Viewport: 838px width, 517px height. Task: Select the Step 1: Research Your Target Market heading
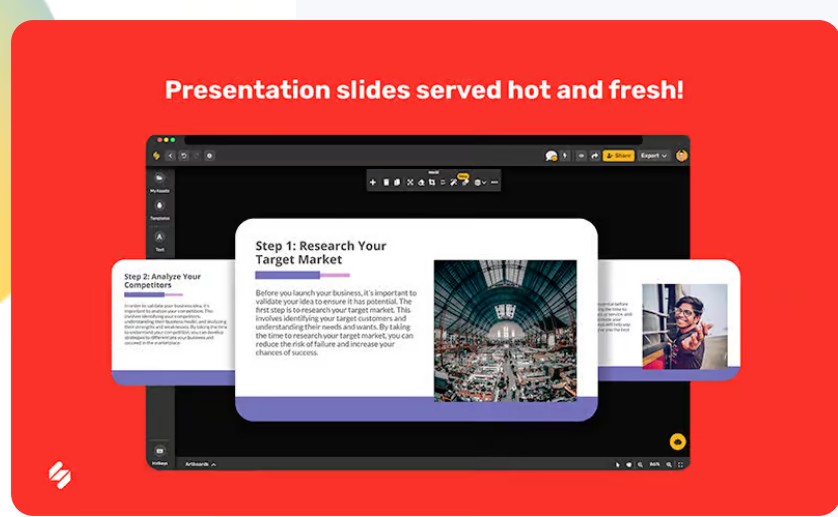(x=321, y=252)
